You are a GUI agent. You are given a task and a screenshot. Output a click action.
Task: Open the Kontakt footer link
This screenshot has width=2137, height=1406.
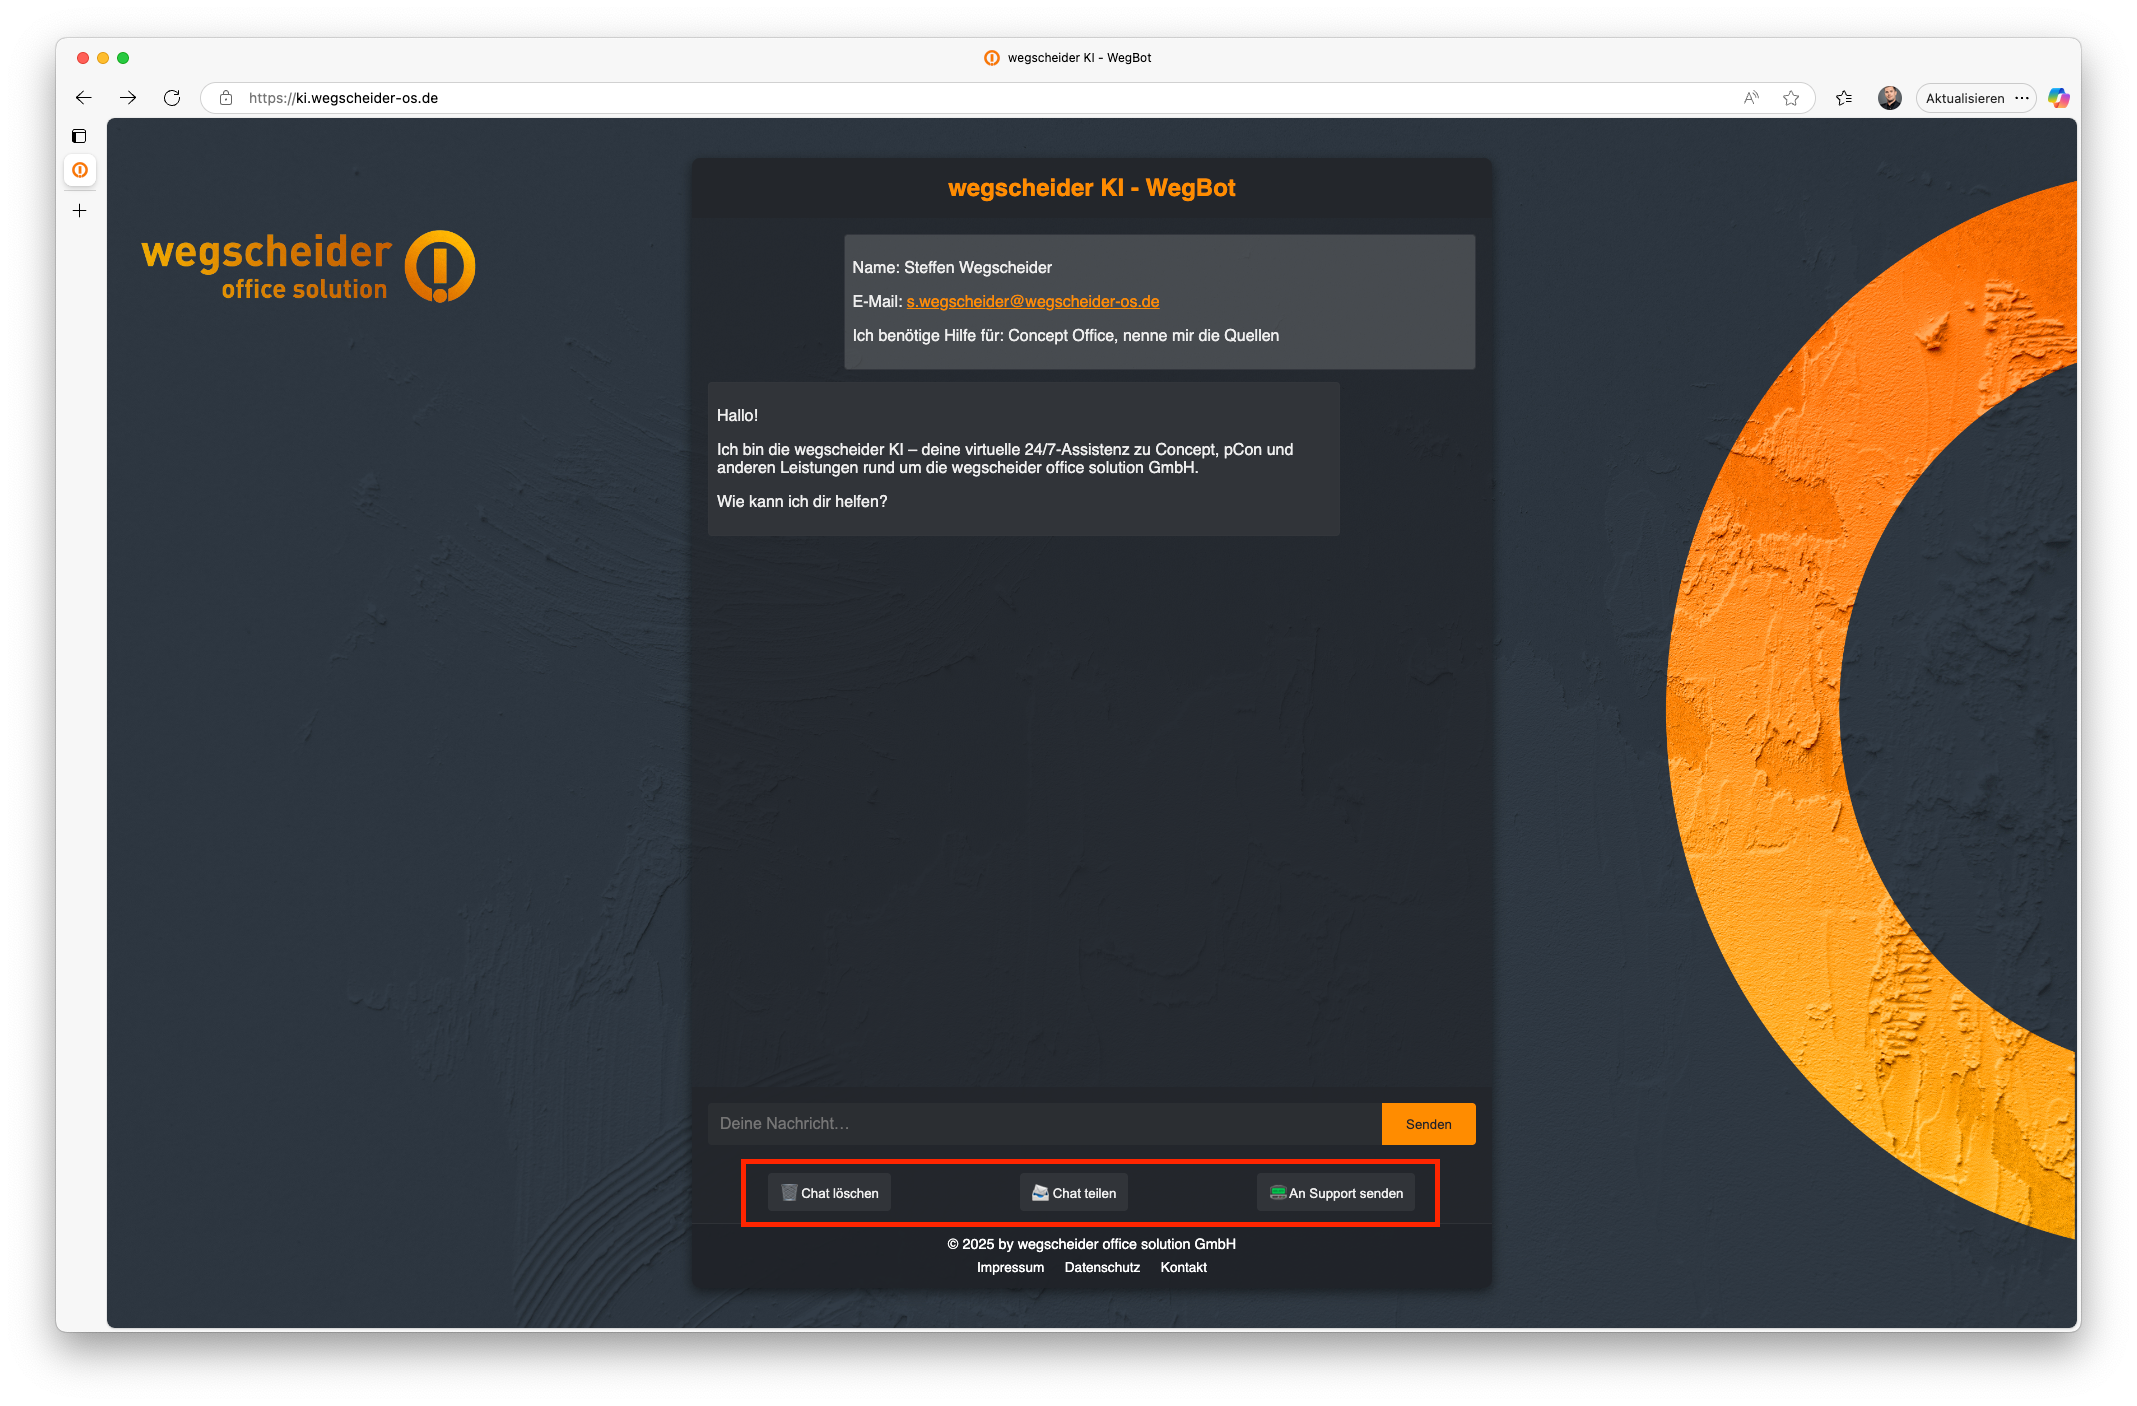(1184, 1267)
